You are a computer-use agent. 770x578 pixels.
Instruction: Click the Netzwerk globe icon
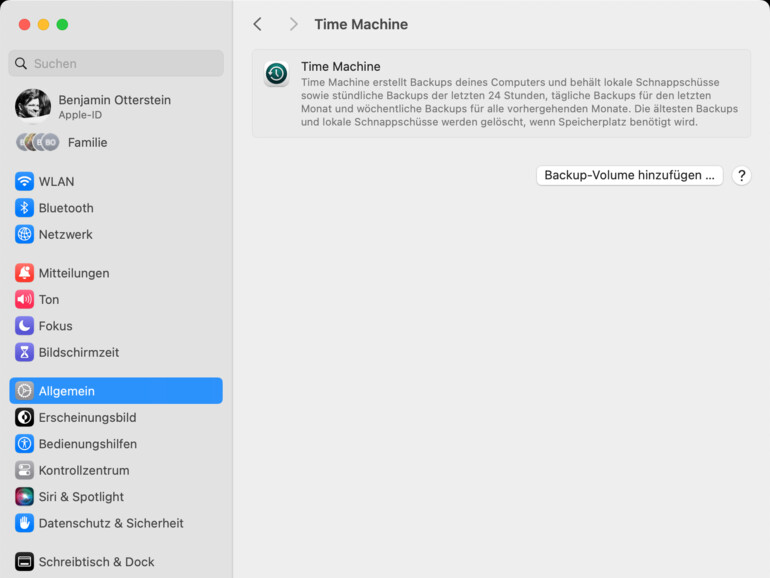[24, 234]
